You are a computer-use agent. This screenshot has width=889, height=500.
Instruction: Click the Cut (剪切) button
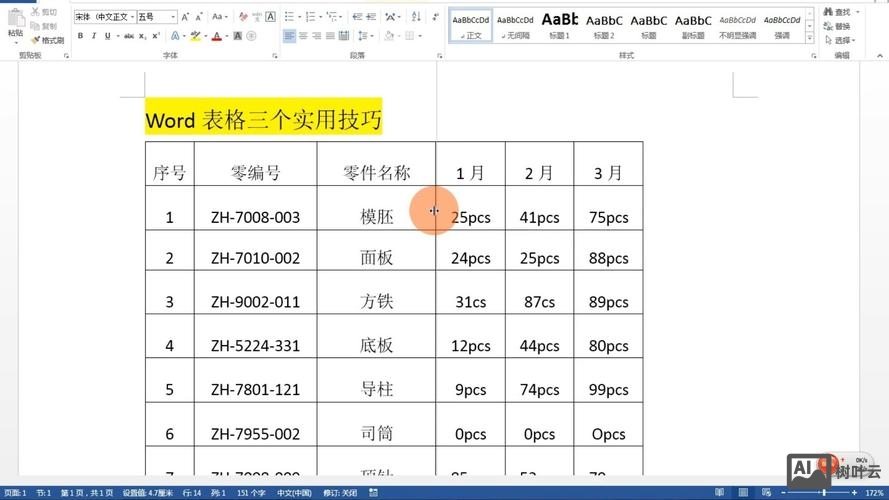[x=44, y=11]
